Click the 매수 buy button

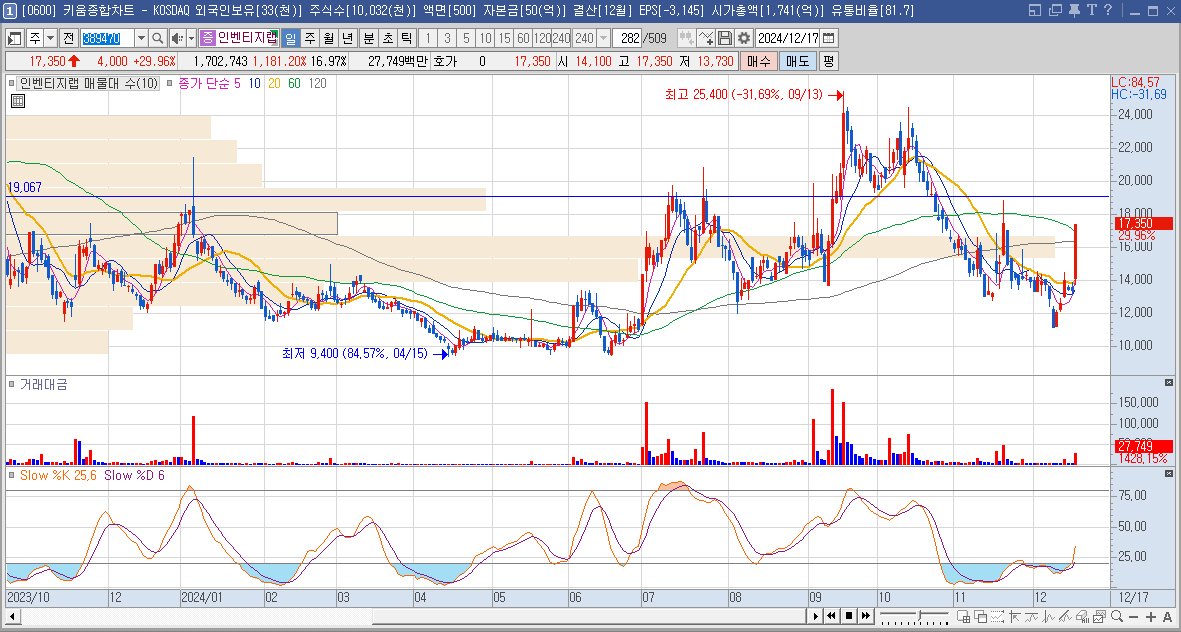tap(758, 61)
